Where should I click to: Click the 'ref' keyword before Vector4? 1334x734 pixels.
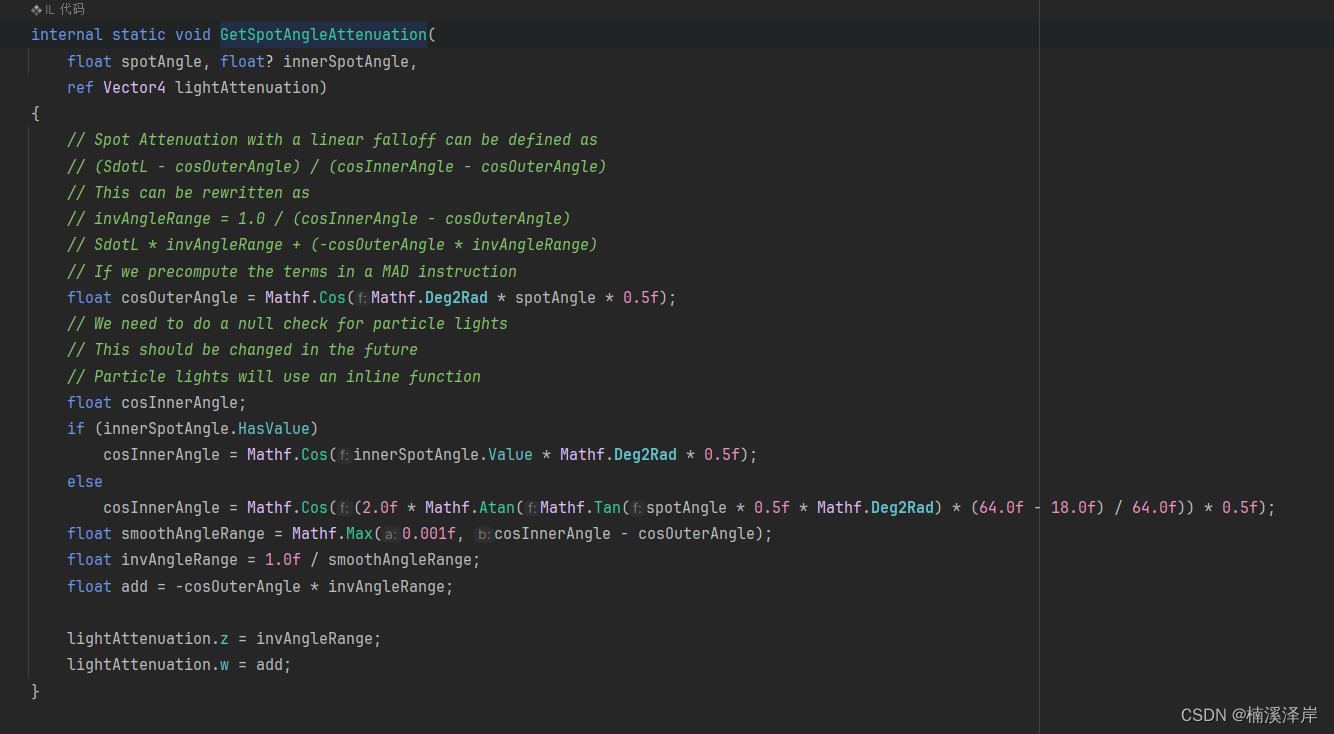click(81, 88)
